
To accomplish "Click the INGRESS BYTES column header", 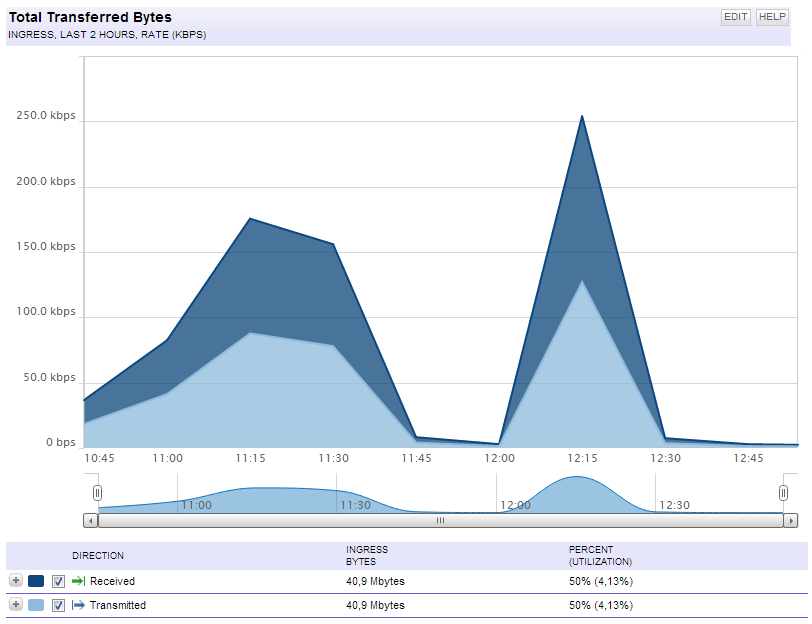I will 367,556.
